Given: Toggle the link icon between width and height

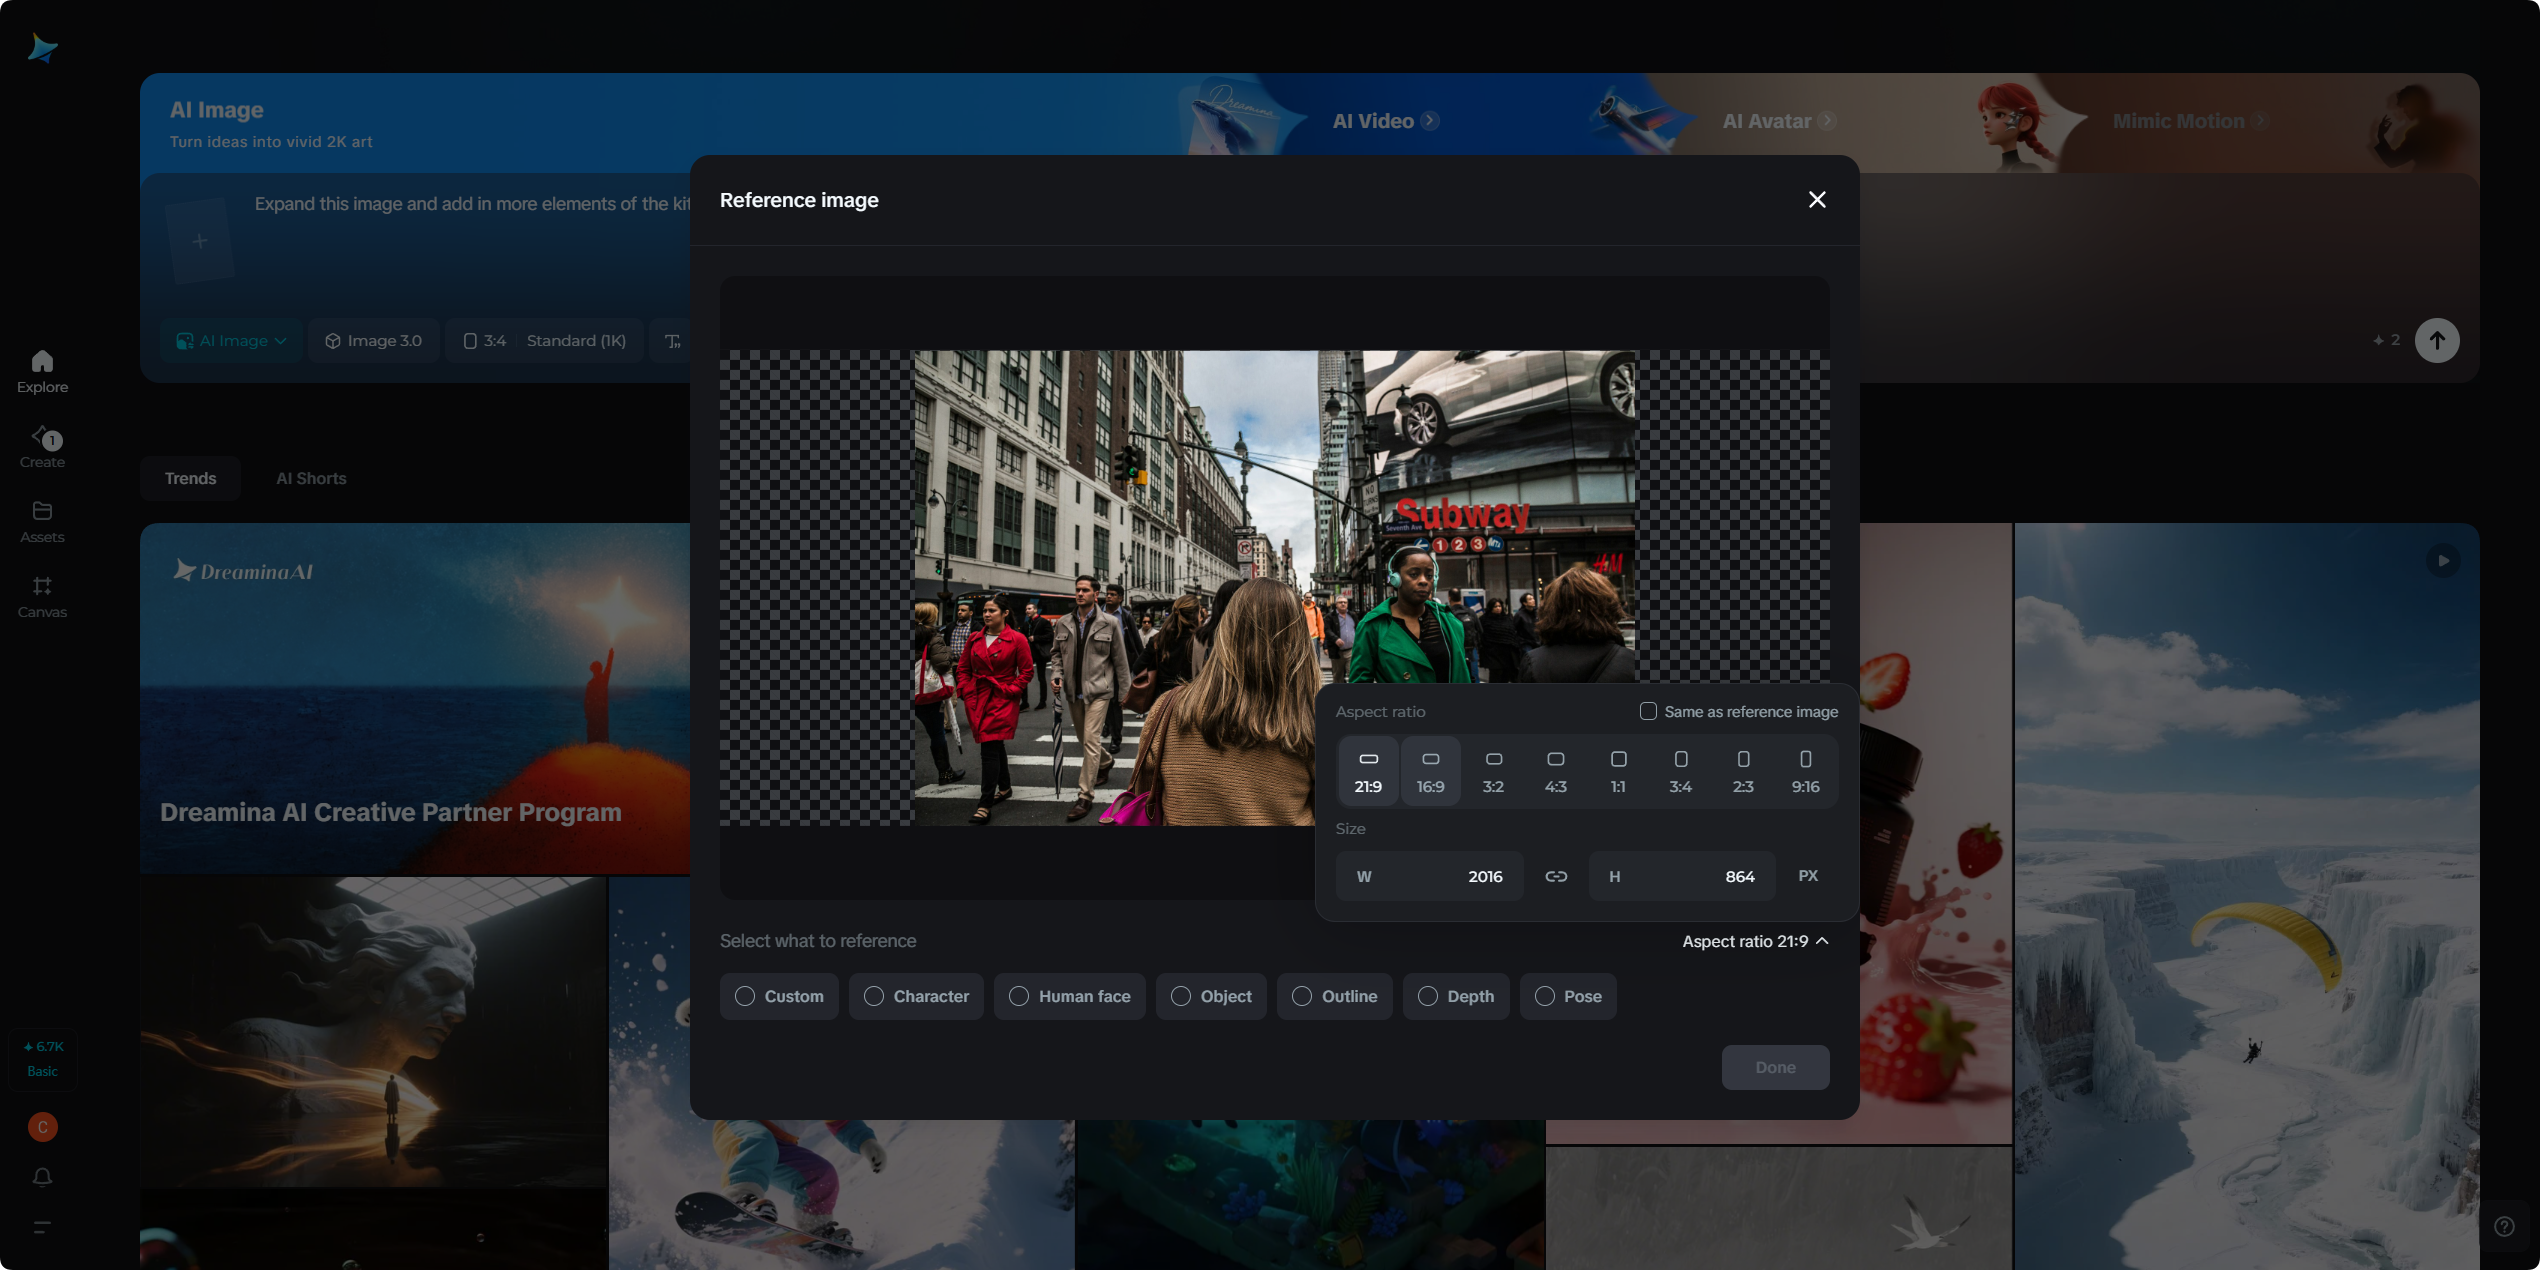Looking at the screenshot, I should pos(1556,876).
